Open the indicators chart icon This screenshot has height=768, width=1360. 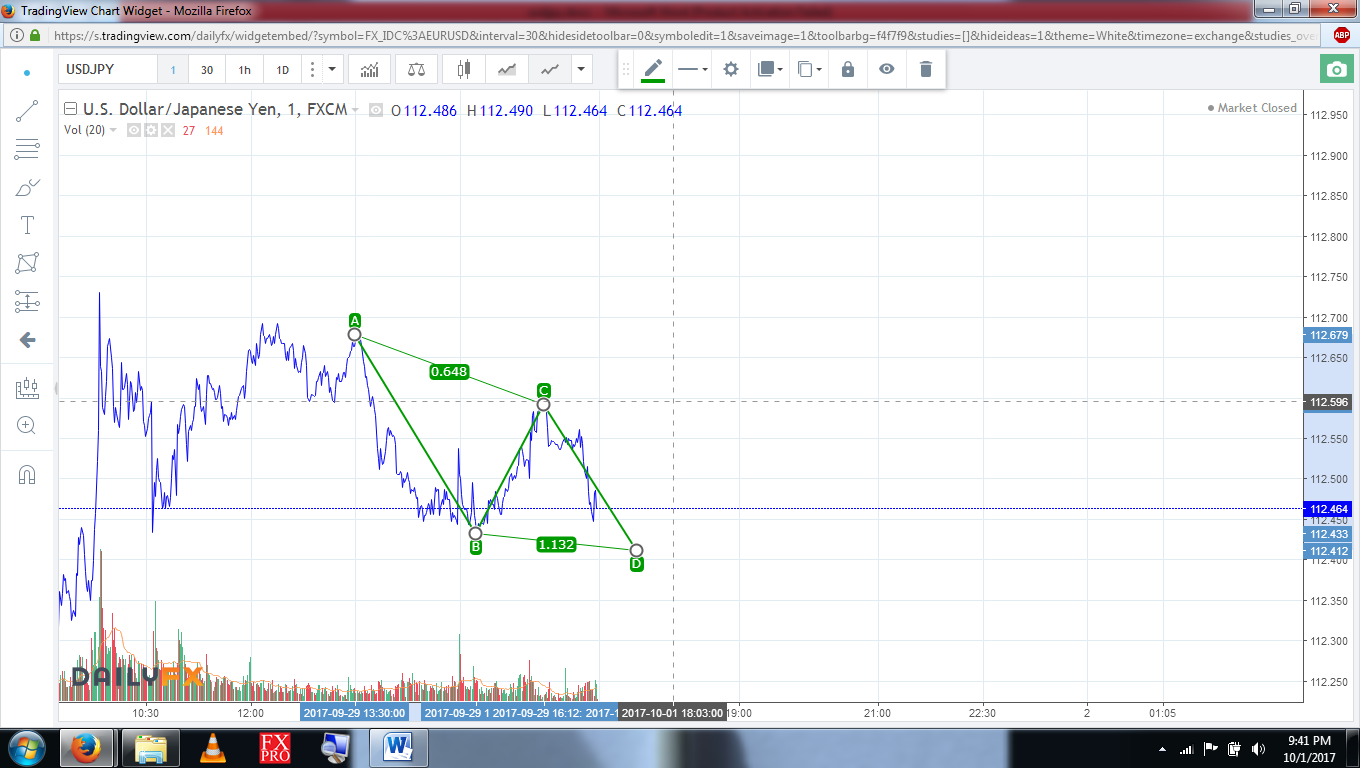tap(370, 70)
